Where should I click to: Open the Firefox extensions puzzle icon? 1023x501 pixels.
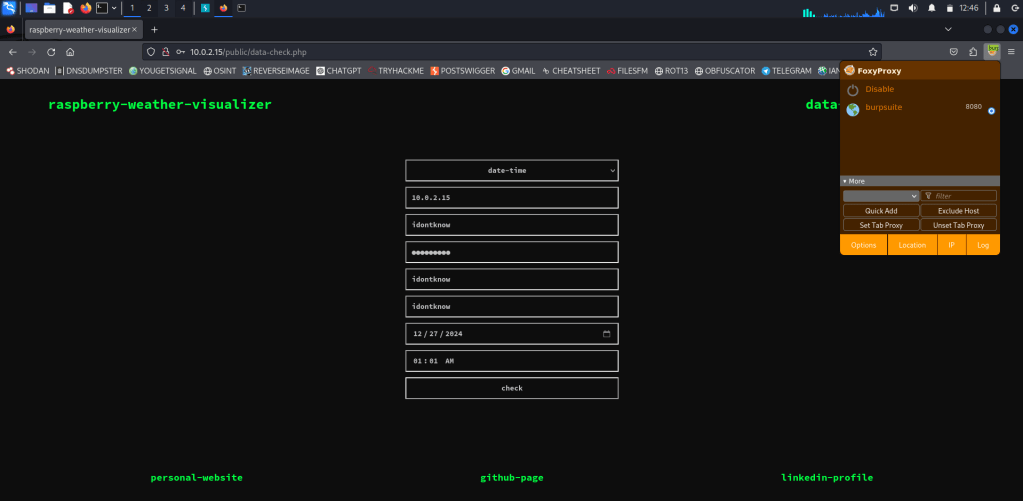click(973, 51)
